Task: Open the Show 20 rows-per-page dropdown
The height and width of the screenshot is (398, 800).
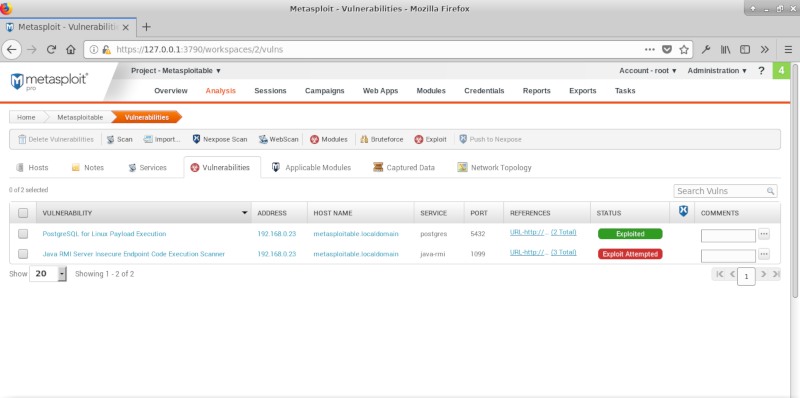Action: 48,273
